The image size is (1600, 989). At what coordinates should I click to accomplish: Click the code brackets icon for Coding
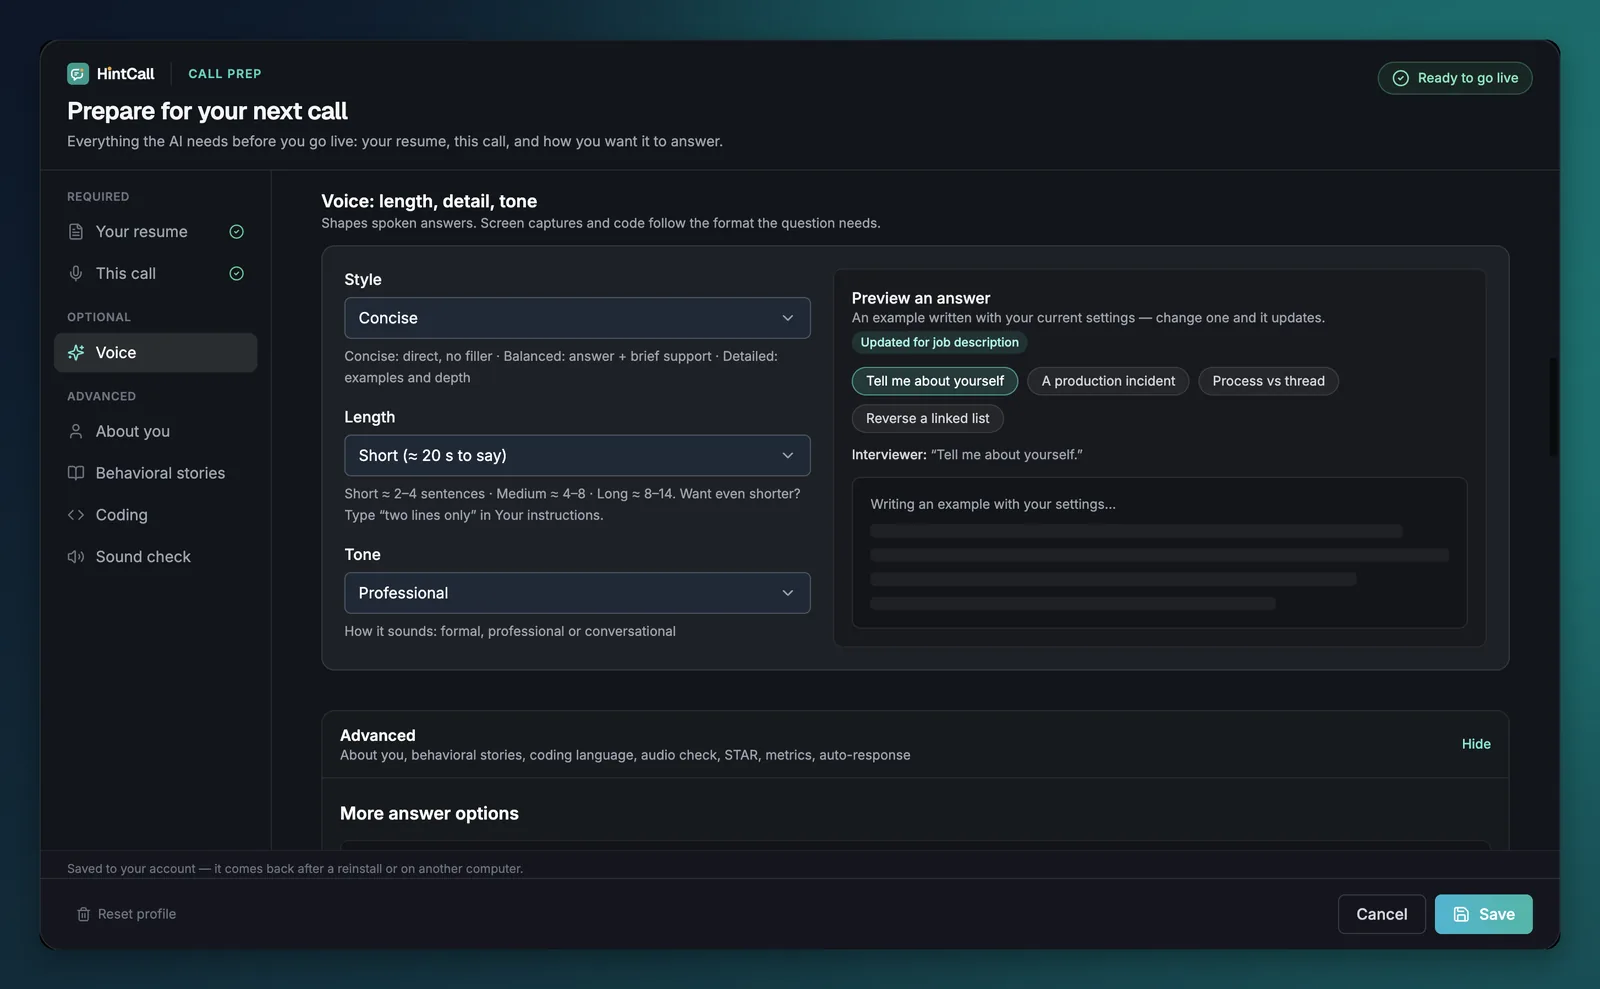[x=76, y=516]
